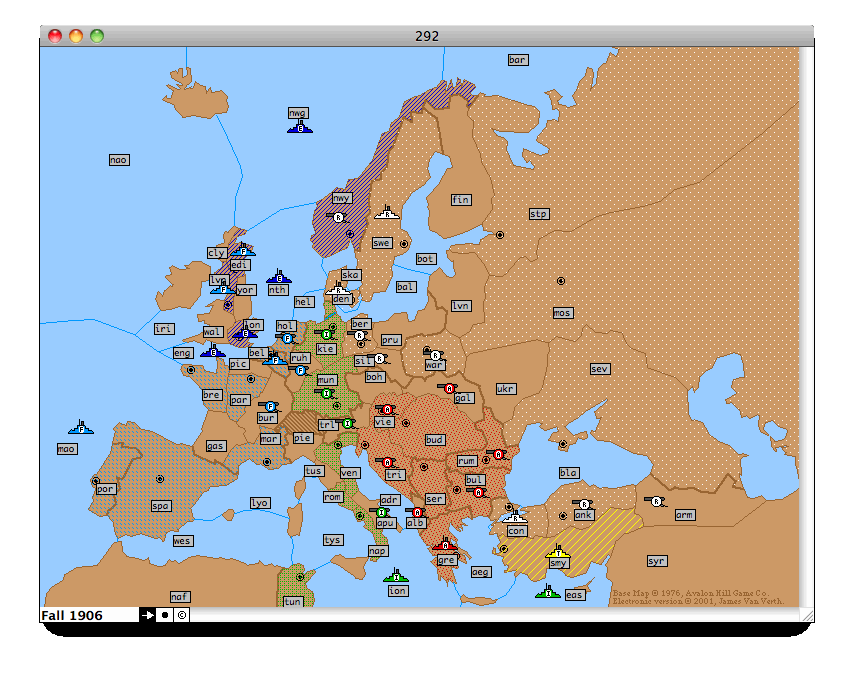Screen dimensions: 854x677
Task: Click the "lyo" Gulf of Lyon label
Action: tap(260, 503)
